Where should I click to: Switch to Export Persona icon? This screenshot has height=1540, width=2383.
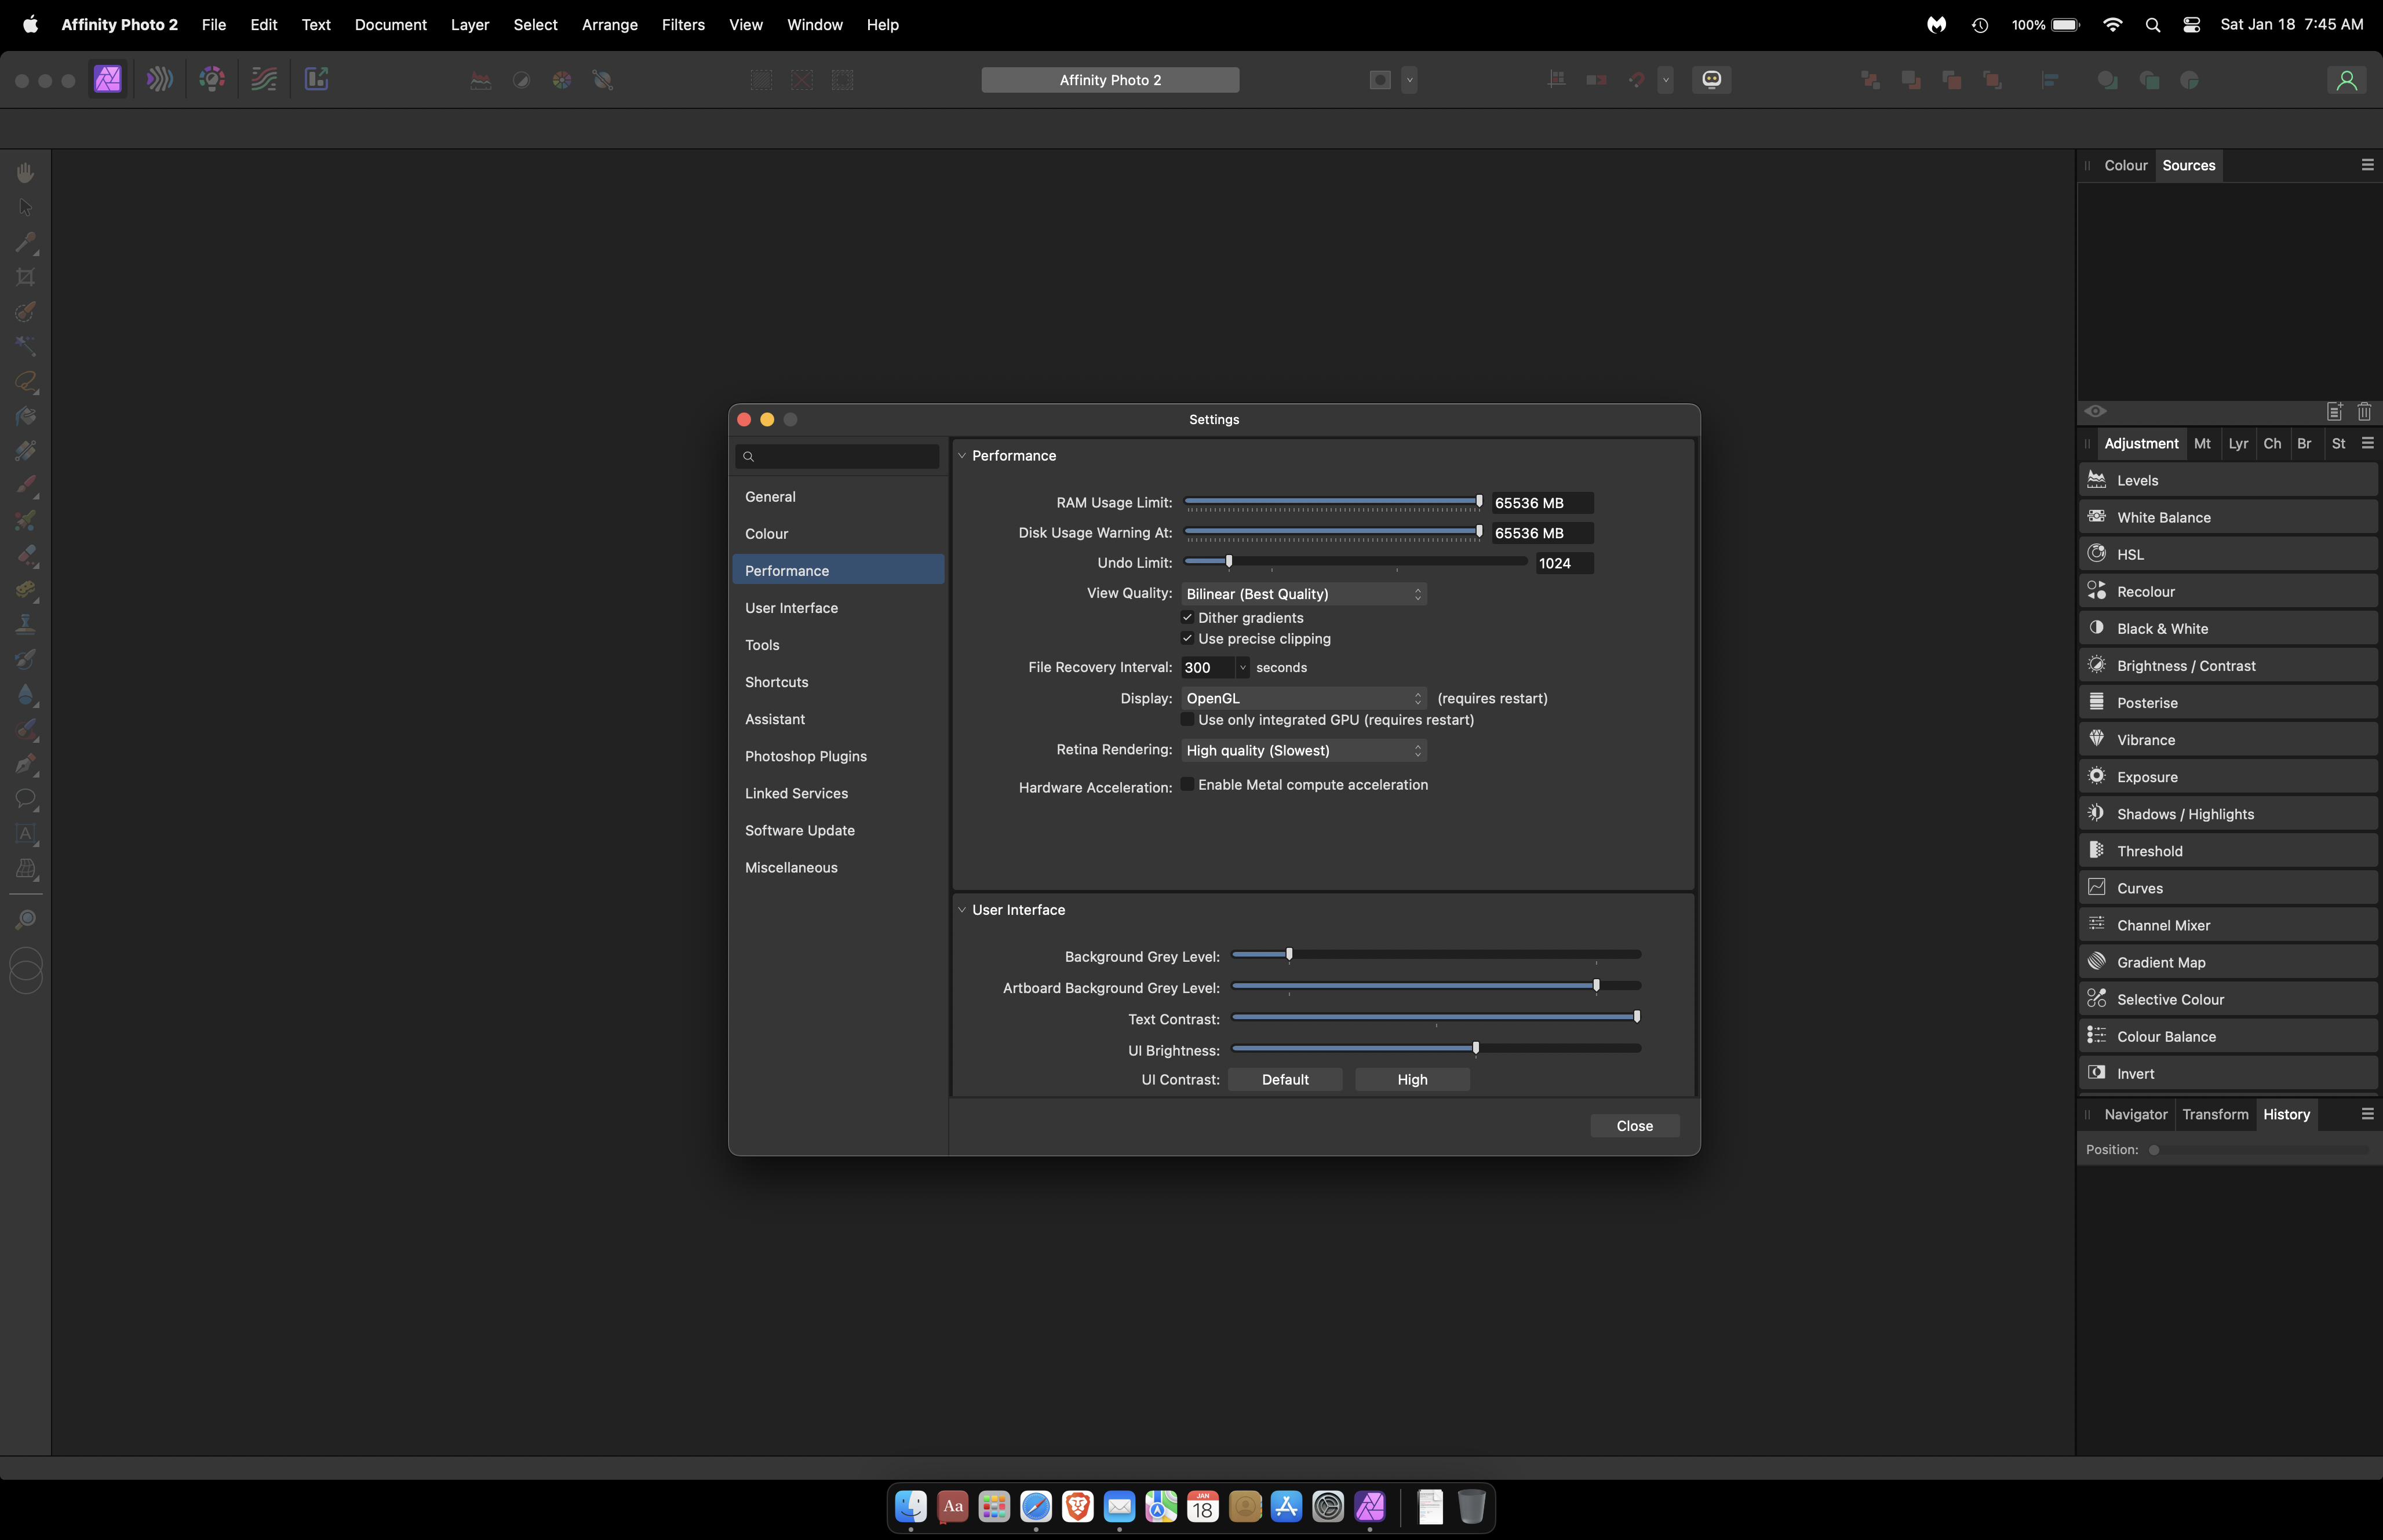[x=316, y=79]
